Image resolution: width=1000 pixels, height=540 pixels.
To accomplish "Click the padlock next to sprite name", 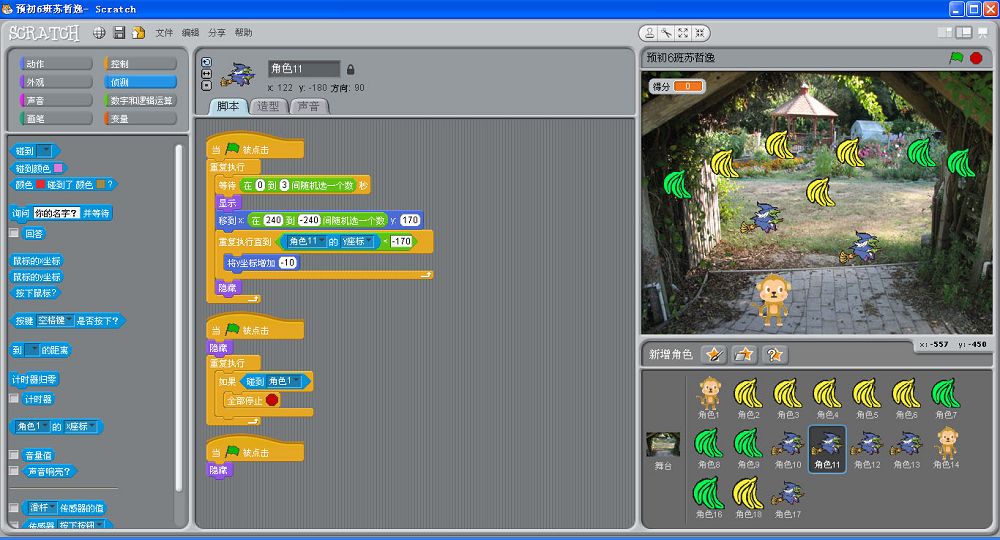I will pos(350,69).
